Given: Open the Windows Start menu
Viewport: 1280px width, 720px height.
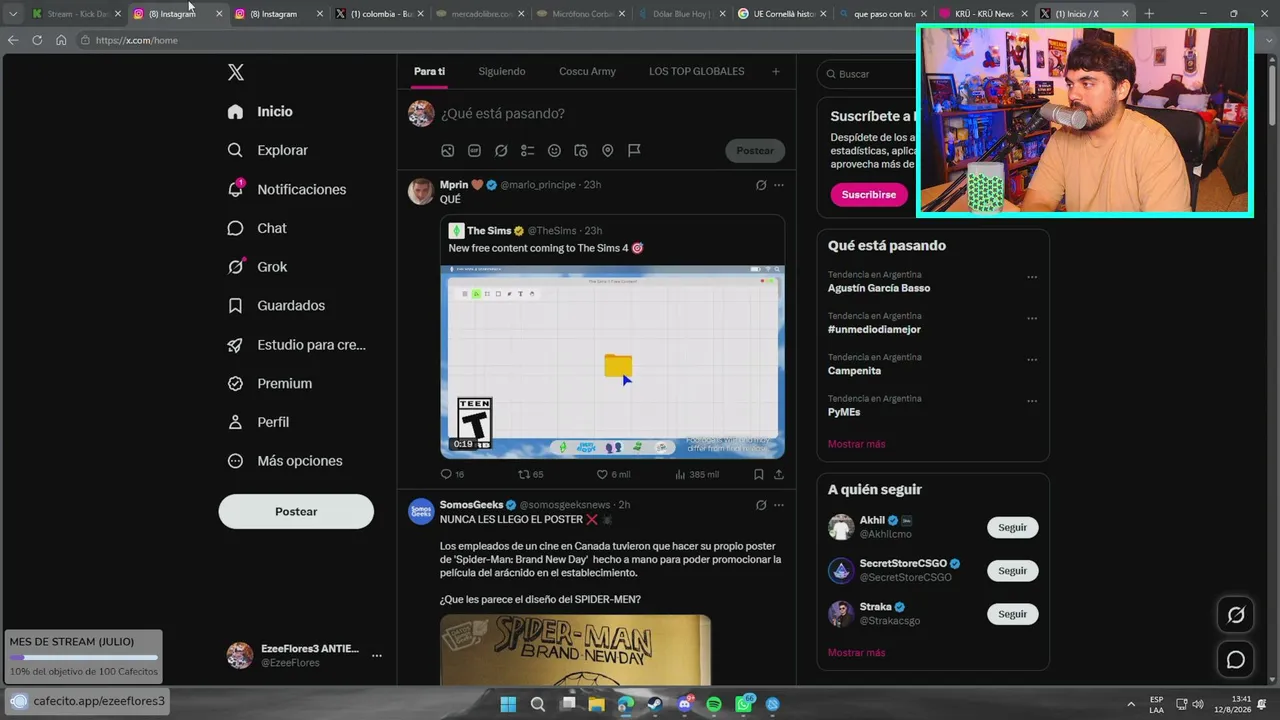Looking at the screenshot, I should coord(508,704).
